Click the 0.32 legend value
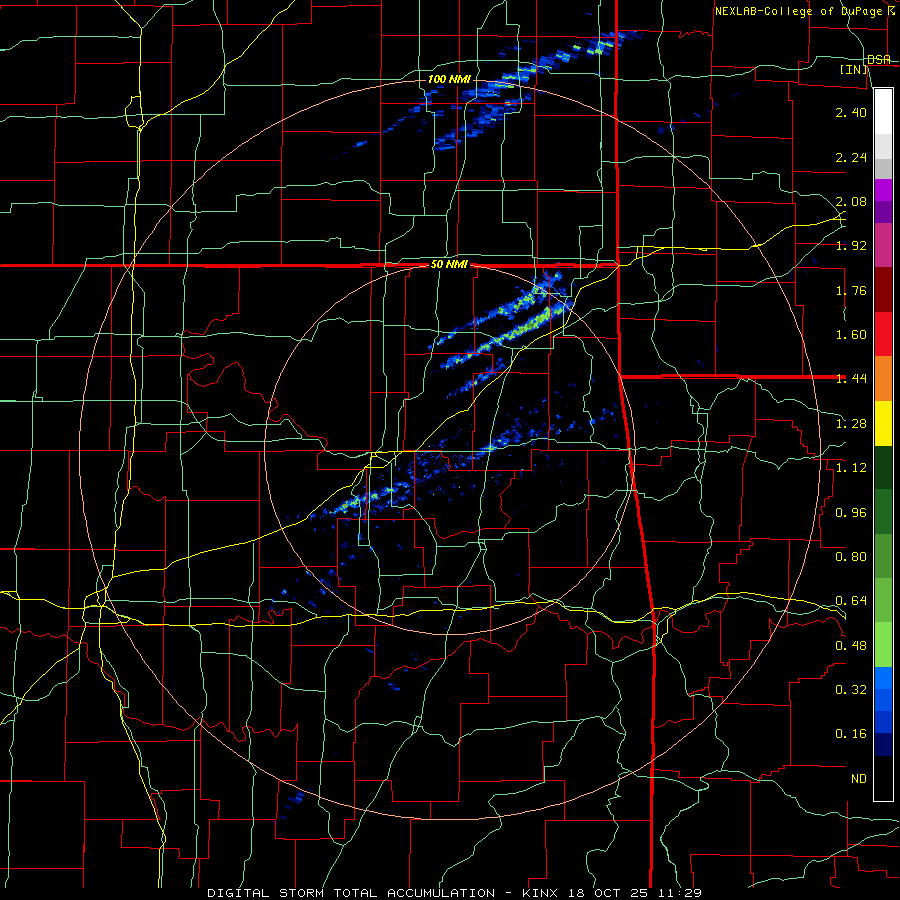This screenshot has width=900, height=900. pyautogui.click(x=851, y=690)
